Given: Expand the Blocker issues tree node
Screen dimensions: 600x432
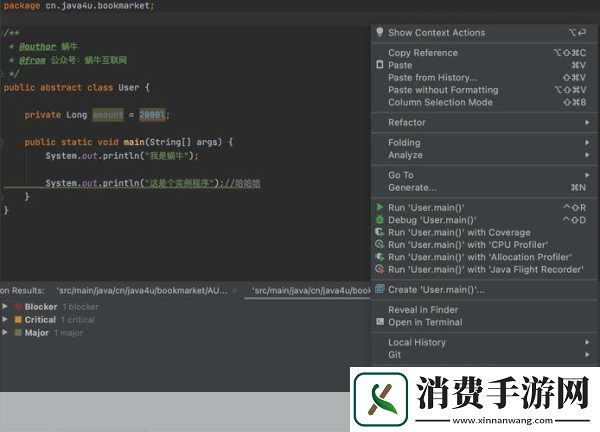Looking at the screenshot, I should 5,307.
